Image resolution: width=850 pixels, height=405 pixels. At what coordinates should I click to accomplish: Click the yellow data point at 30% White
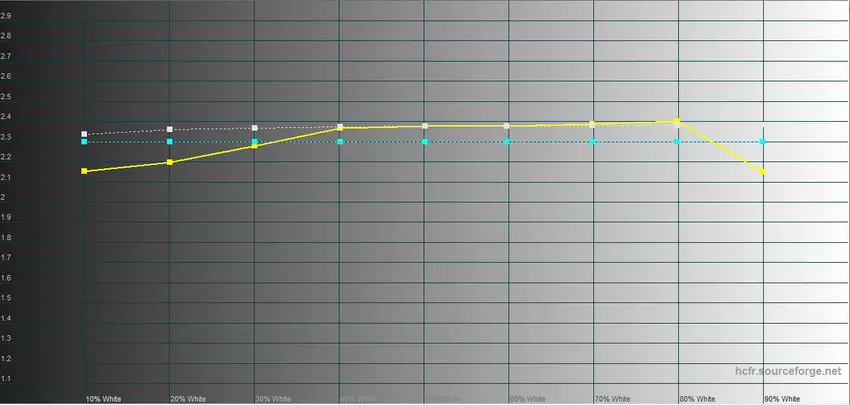pos(255,145)
